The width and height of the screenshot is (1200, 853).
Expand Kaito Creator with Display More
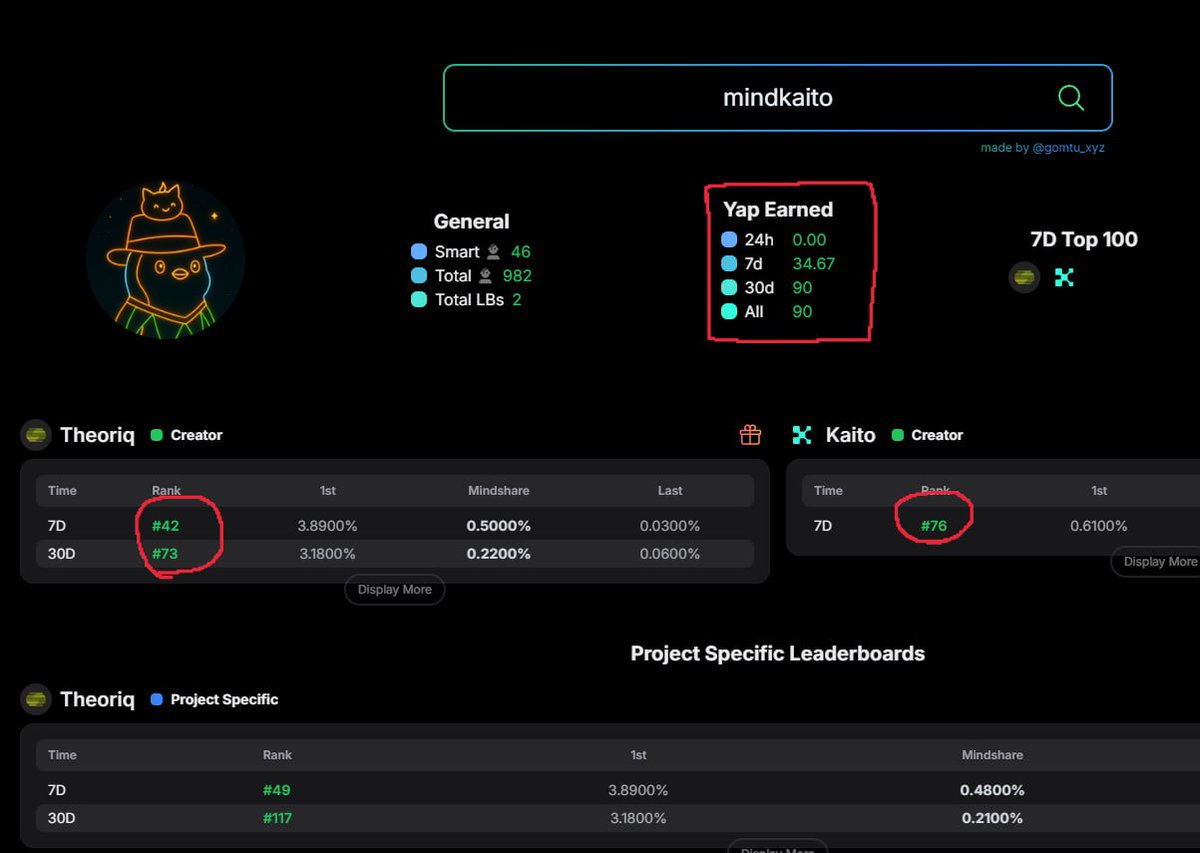tap(1158, 561)
